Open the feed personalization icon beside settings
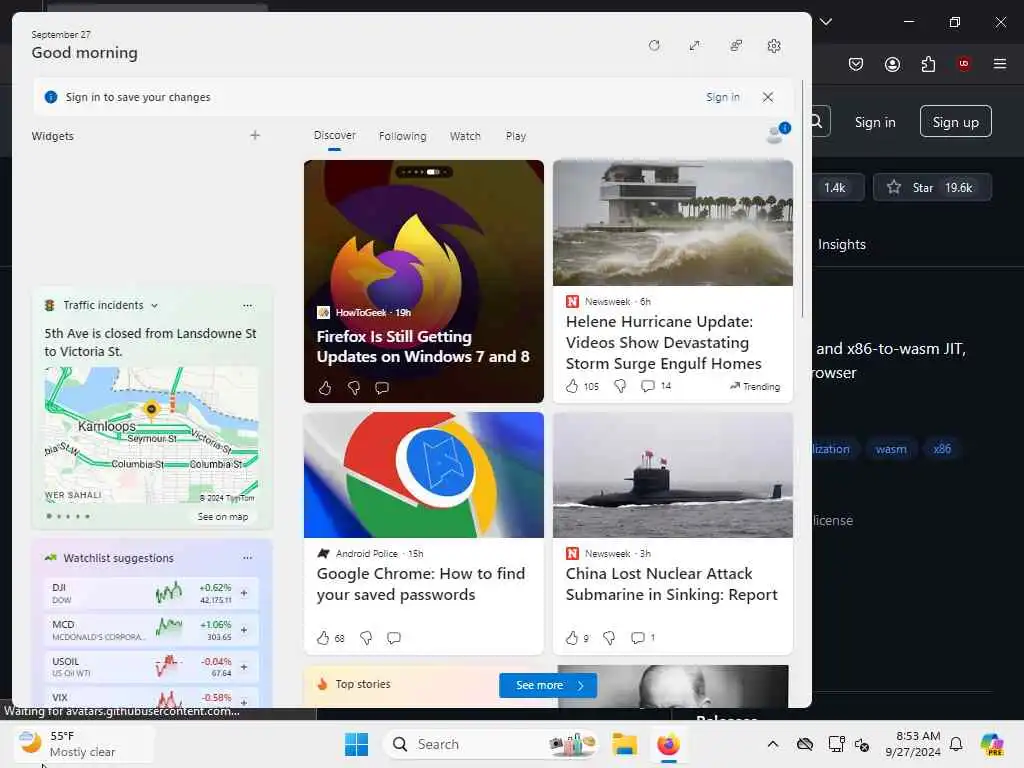 [735, 46]
